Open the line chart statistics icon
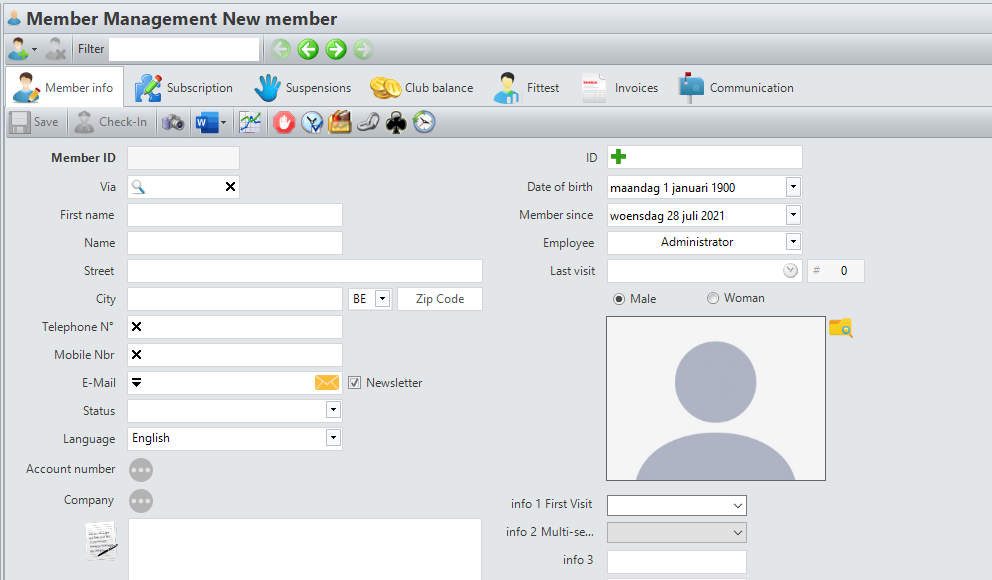This screenshot has height=580, width=992. [250, 122]
